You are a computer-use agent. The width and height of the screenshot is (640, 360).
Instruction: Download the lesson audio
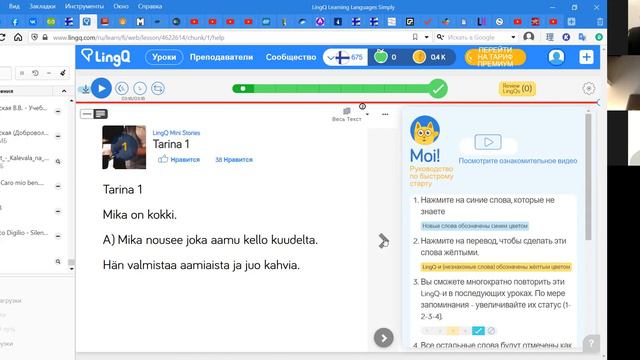(x=85, y=89)
